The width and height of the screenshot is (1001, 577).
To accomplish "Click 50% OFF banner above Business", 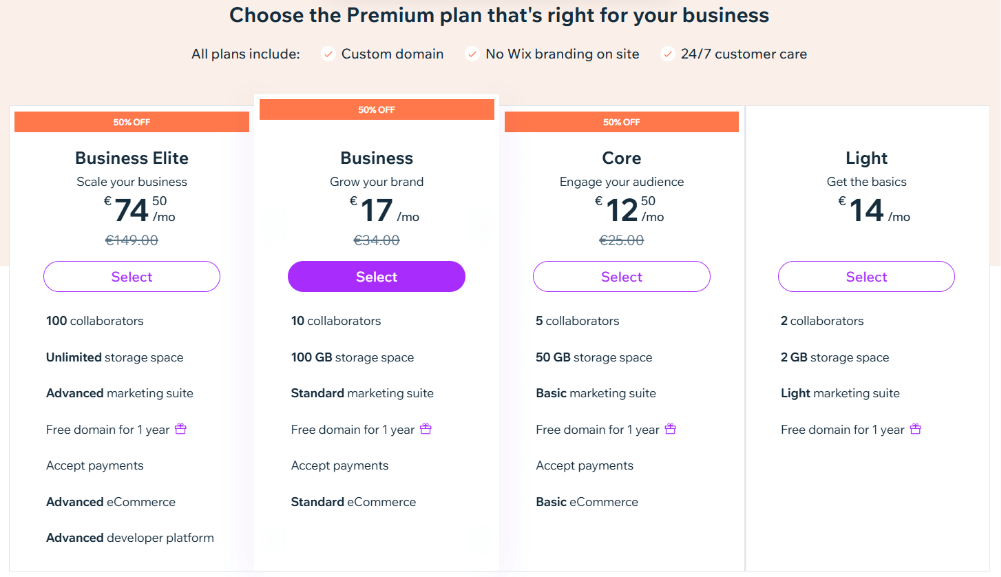I will (x=376, y=110).
